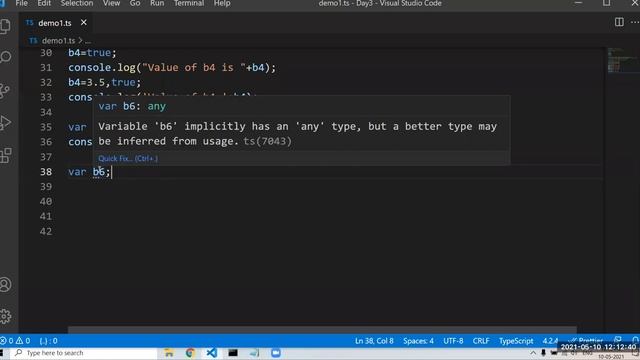Open Run and Debug view

6,122
